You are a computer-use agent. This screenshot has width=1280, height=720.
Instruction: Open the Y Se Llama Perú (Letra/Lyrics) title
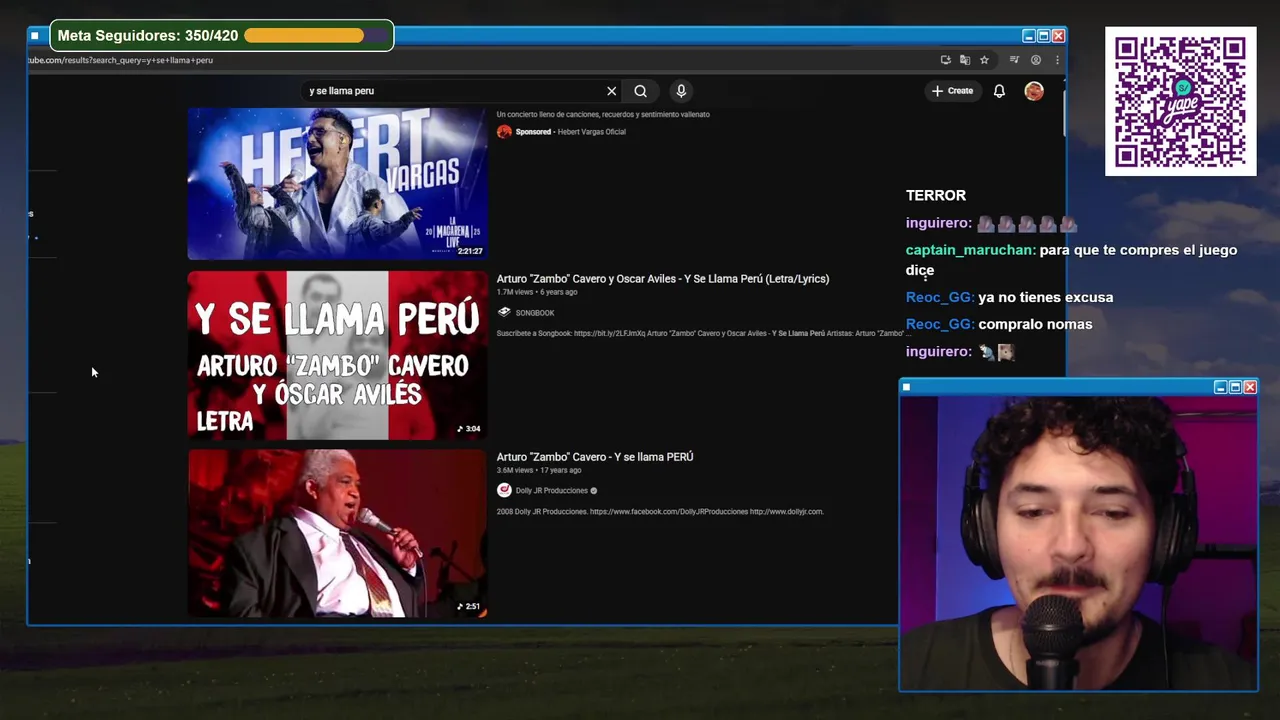tap(663, 279)
